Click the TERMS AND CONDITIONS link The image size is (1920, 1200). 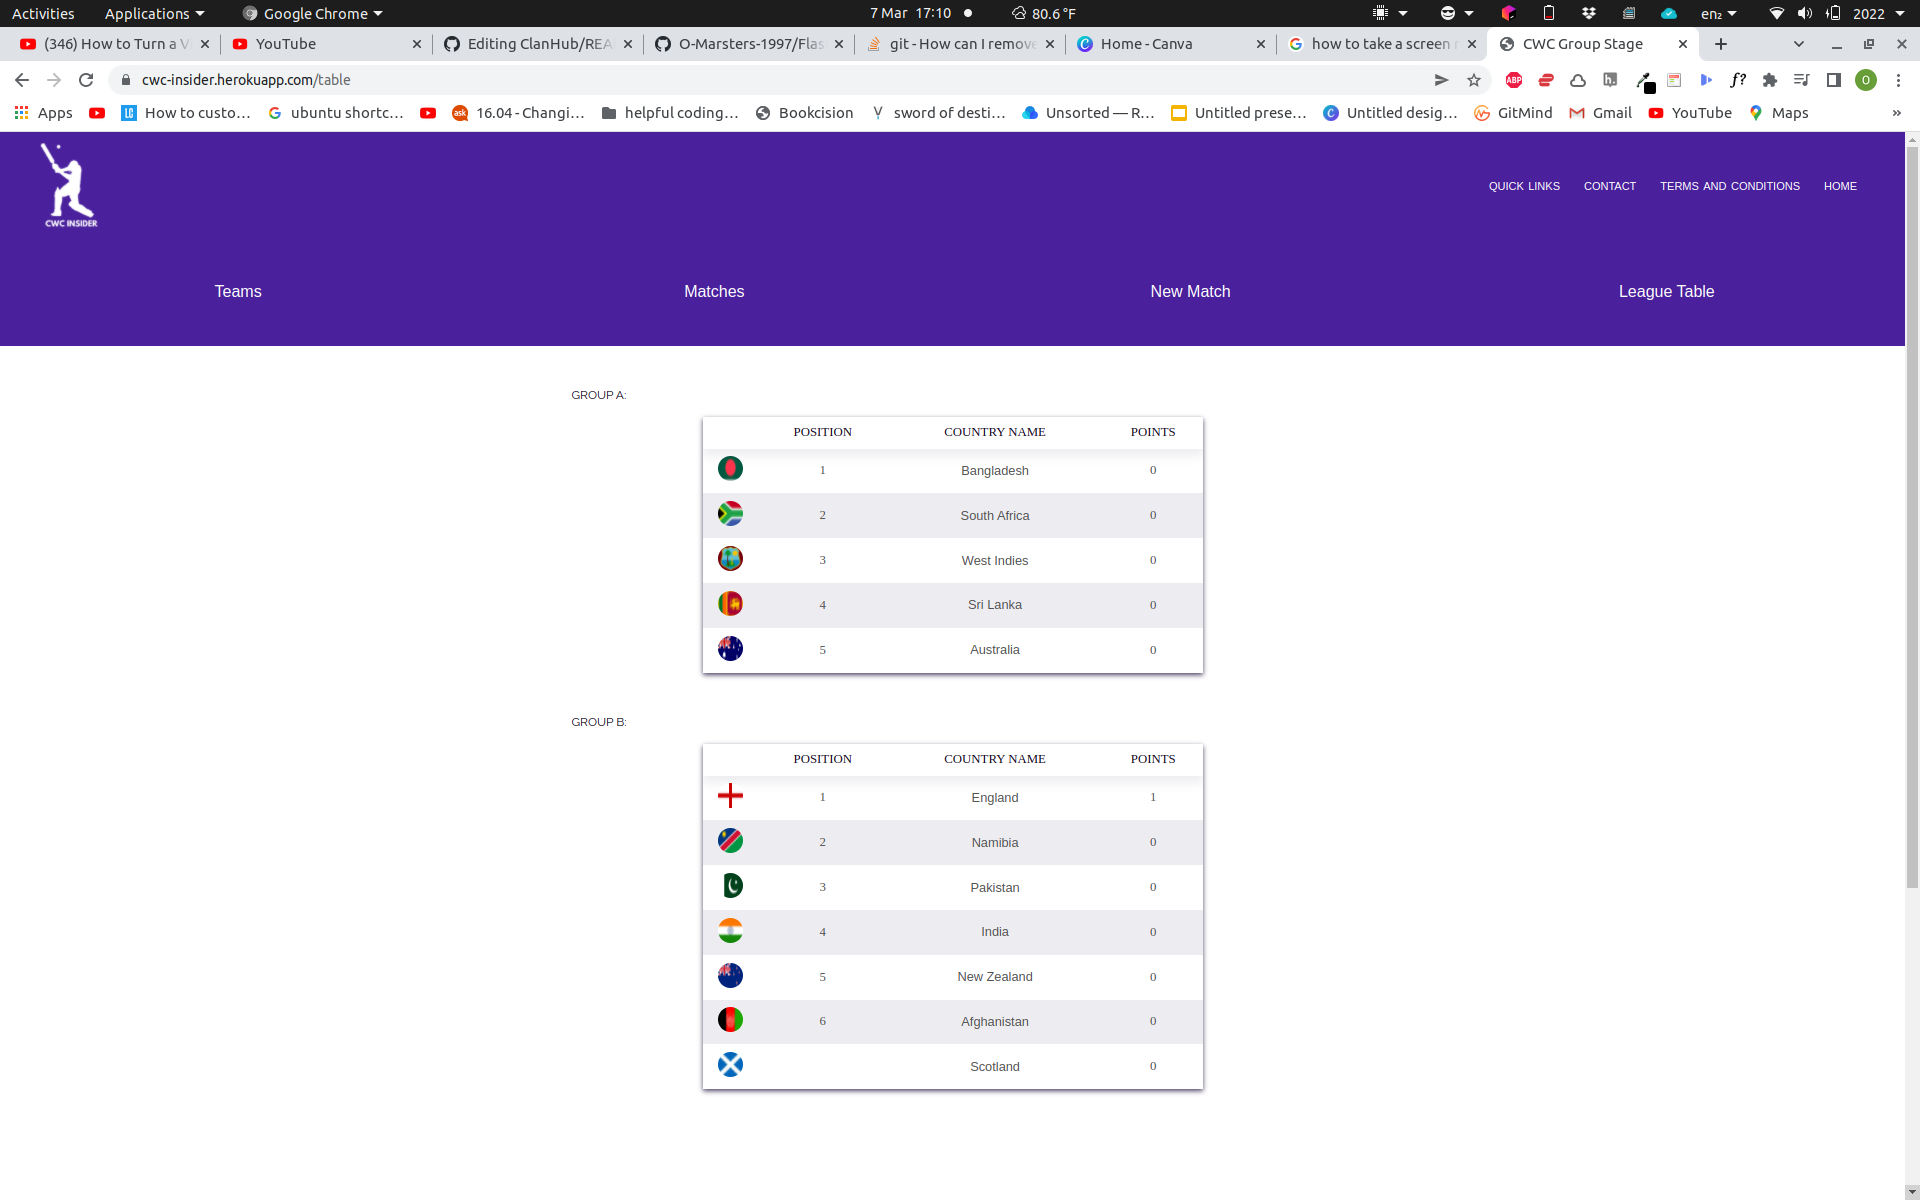click(x=1729, y=186)
